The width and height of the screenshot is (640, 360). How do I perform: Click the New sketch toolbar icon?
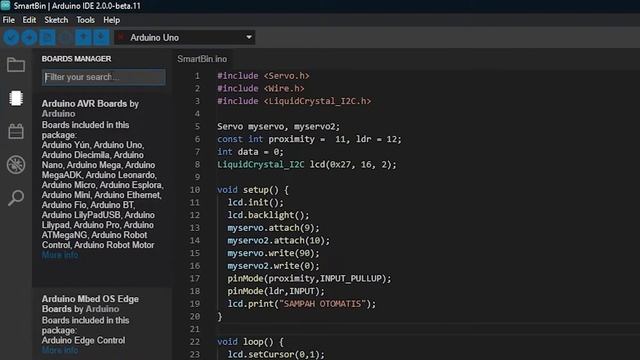coord(47,38)
